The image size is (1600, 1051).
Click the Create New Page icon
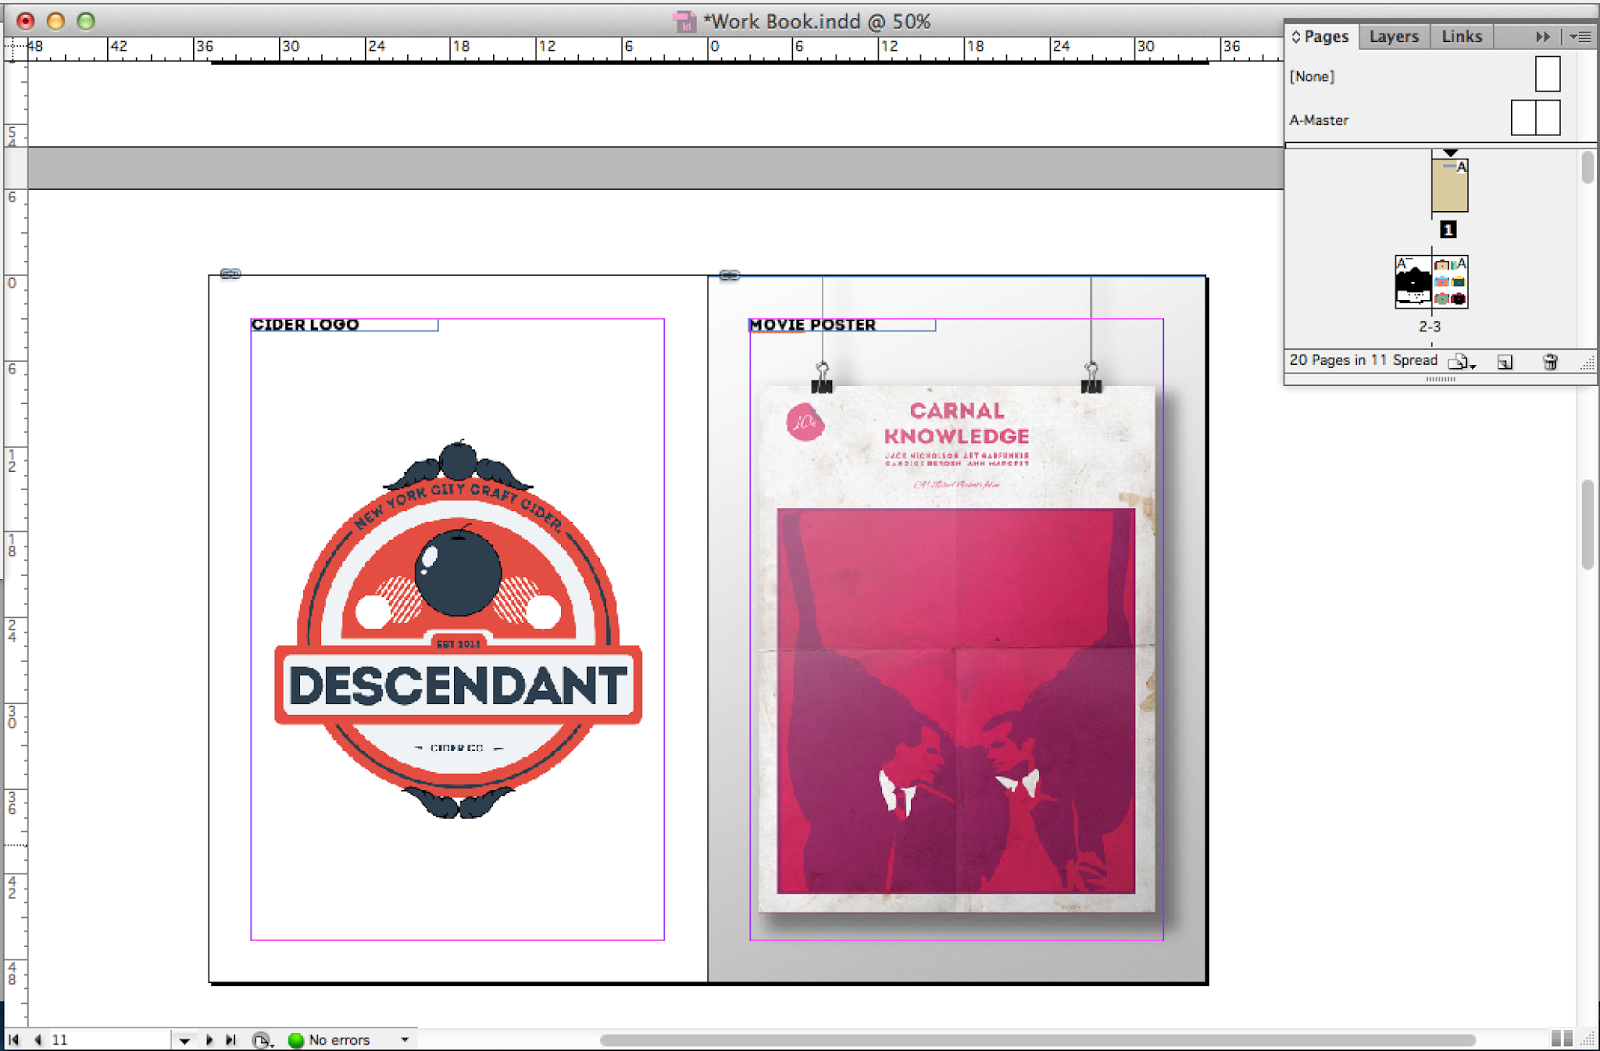[x=1505, y=361]
